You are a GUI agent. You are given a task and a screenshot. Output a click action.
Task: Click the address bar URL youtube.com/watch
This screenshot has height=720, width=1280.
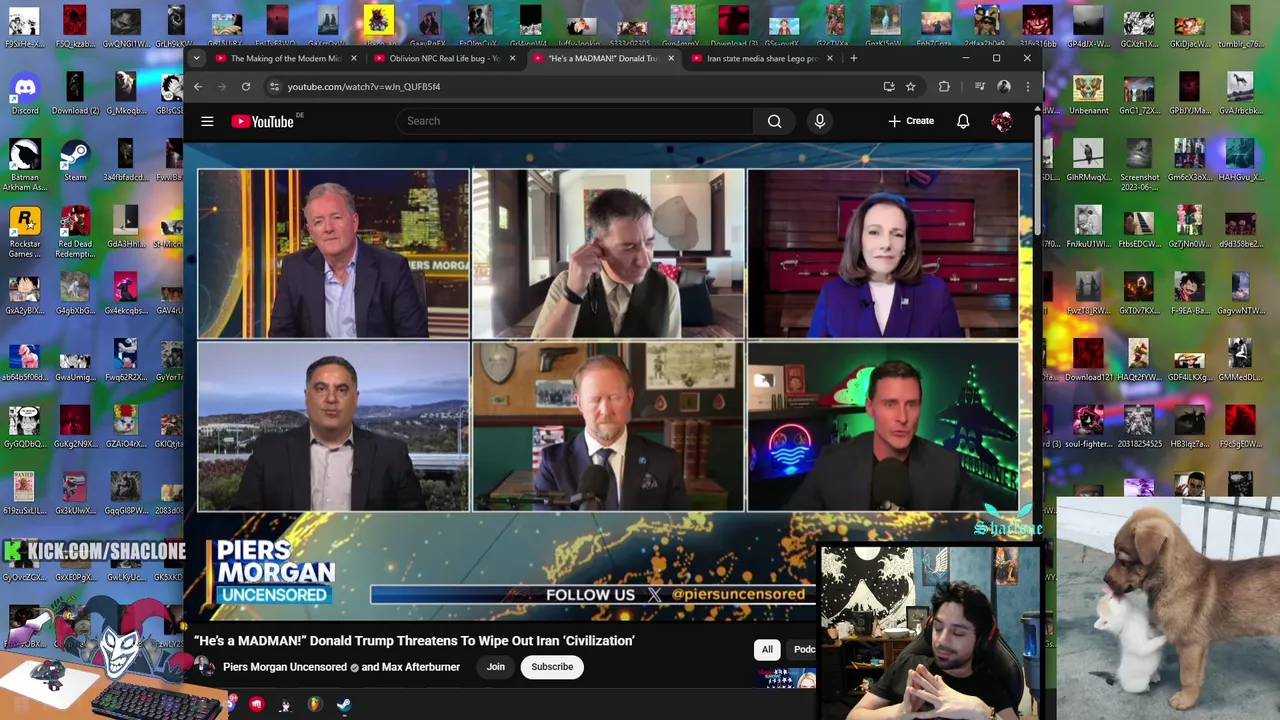pyautogui.click(x=364, y=87)
